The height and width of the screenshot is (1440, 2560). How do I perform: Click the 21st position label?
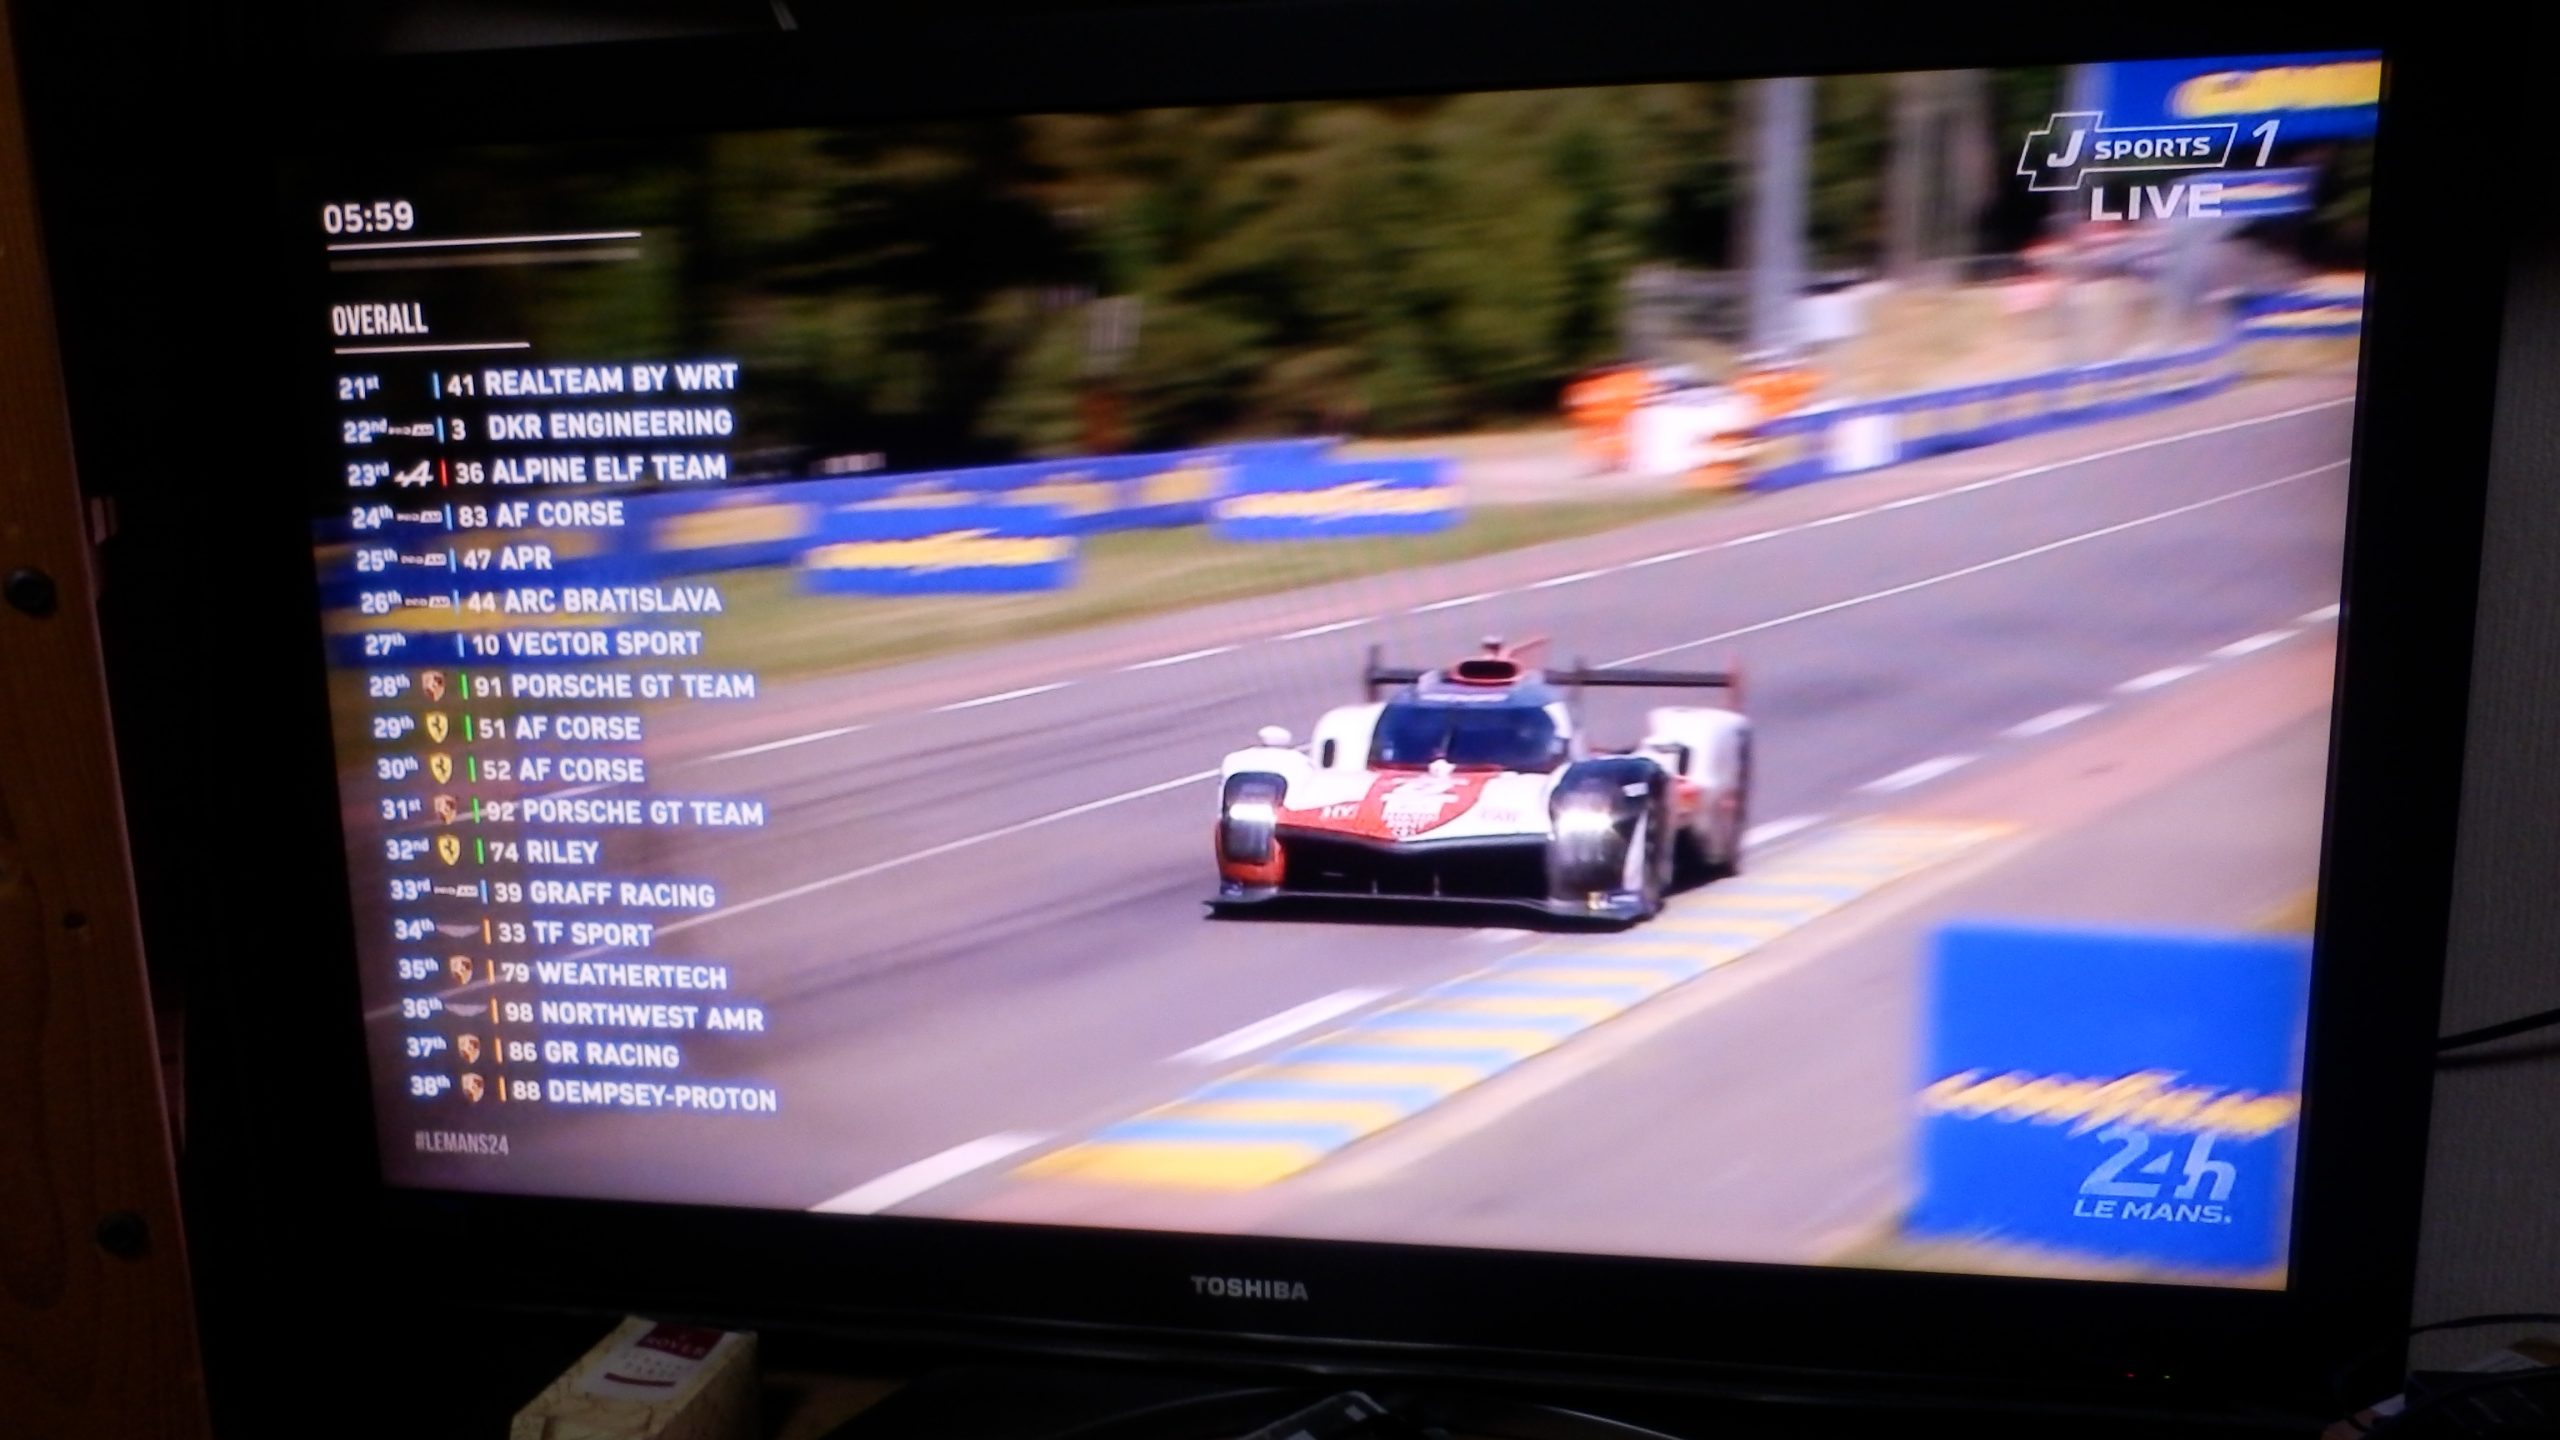coord(358,388)
